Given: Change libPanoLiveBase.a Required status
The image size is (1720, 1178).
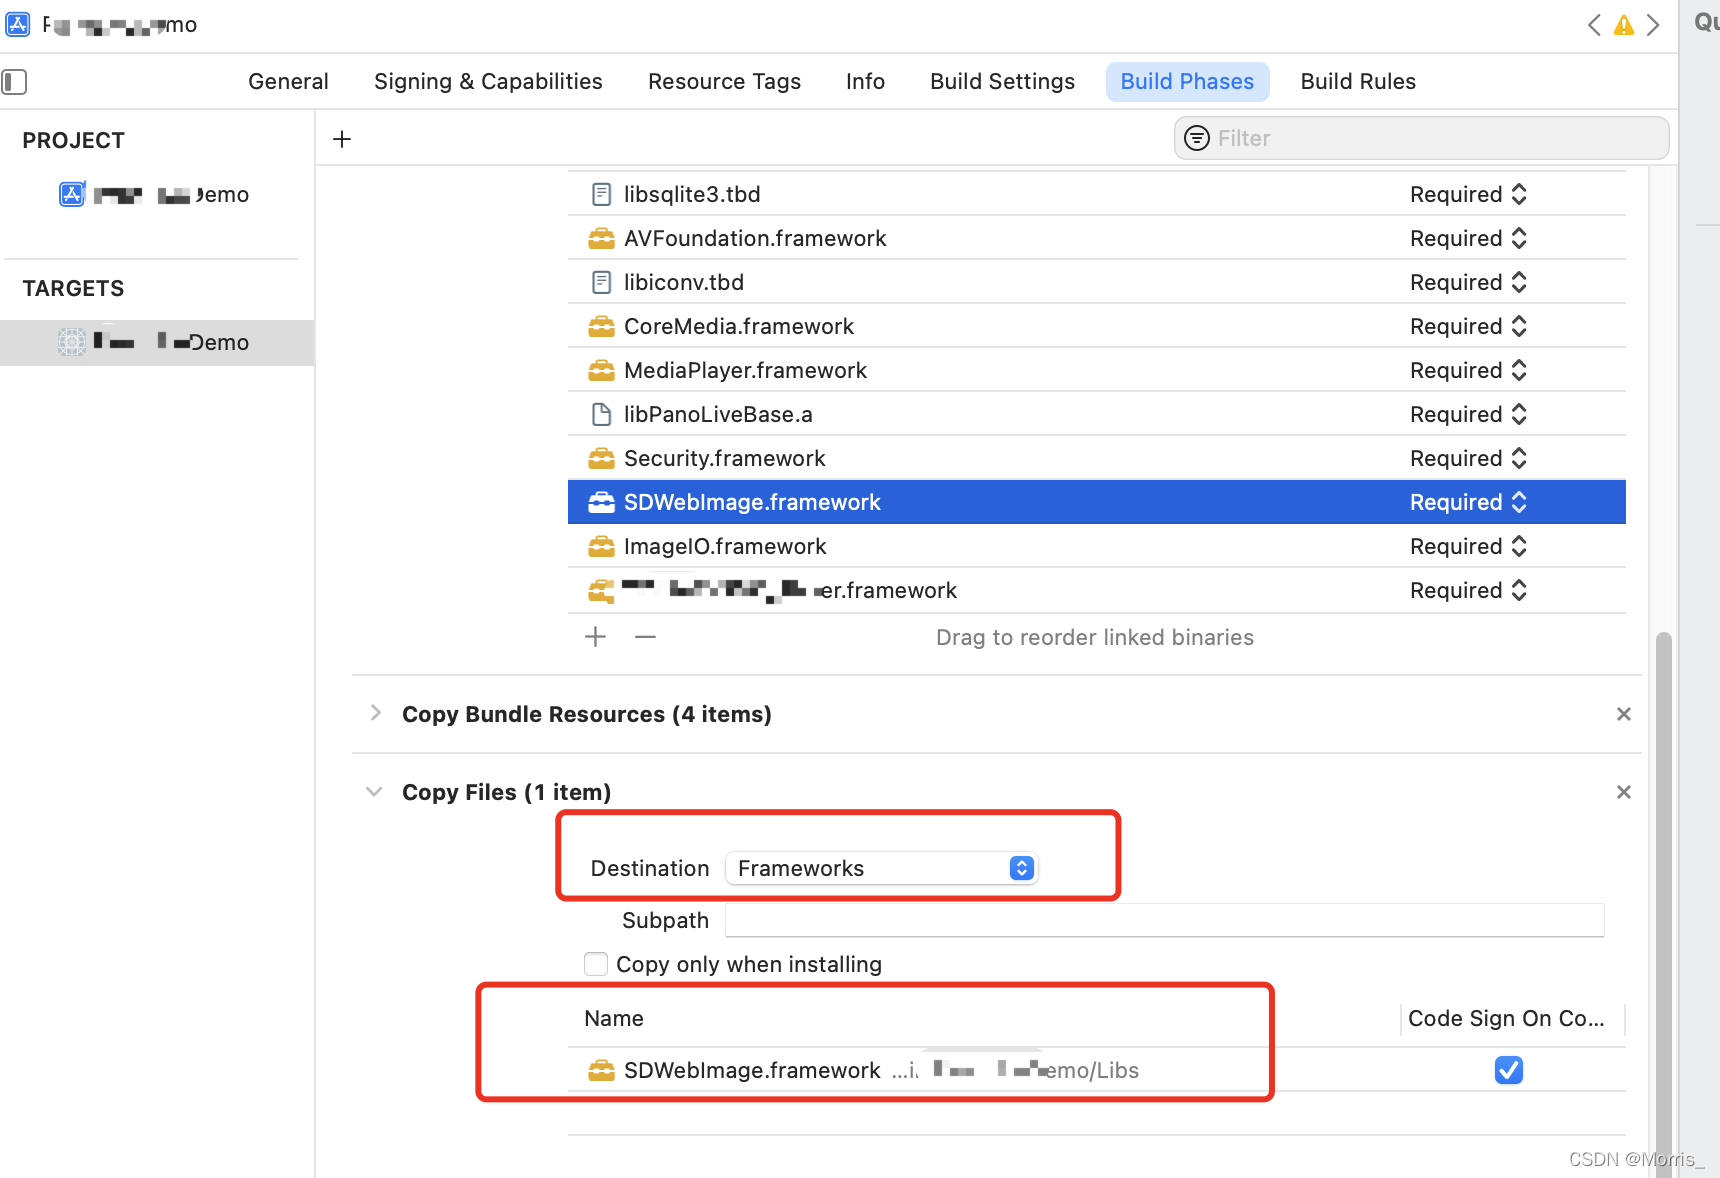Looking at the screenshot, I should 1468,414.
